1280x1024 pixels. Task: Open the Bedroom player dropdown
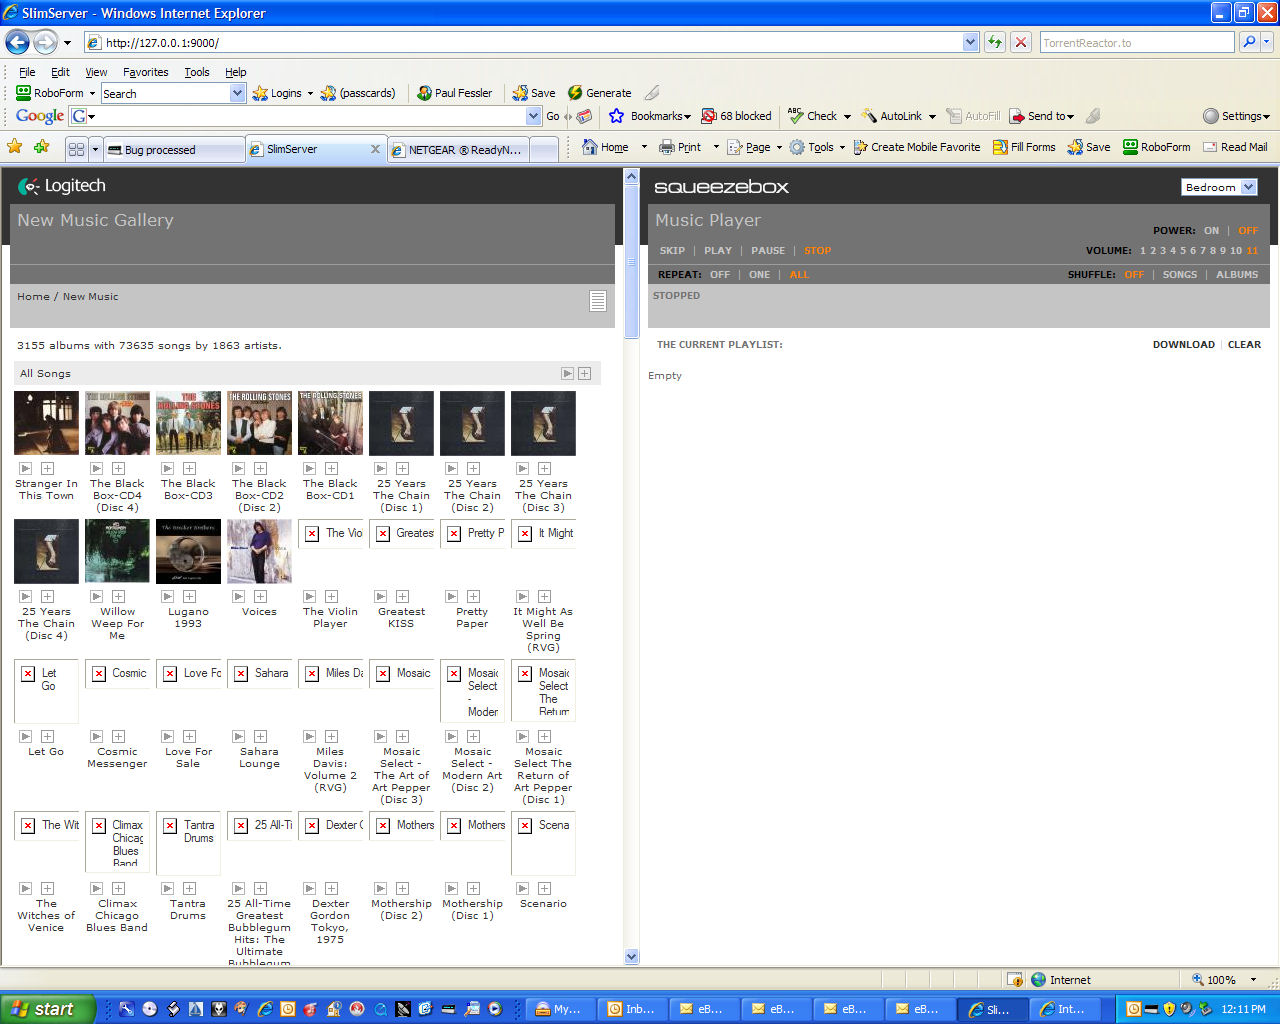click(x=1218, y=187)
